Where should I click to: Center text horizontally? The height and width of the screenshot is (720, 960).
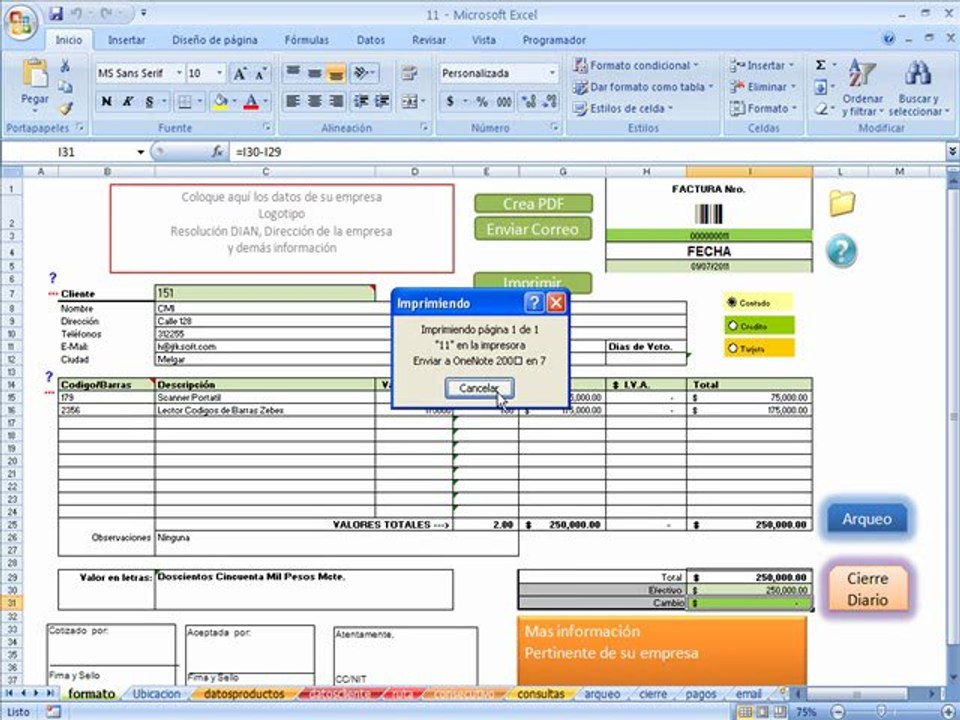point(314,101)
